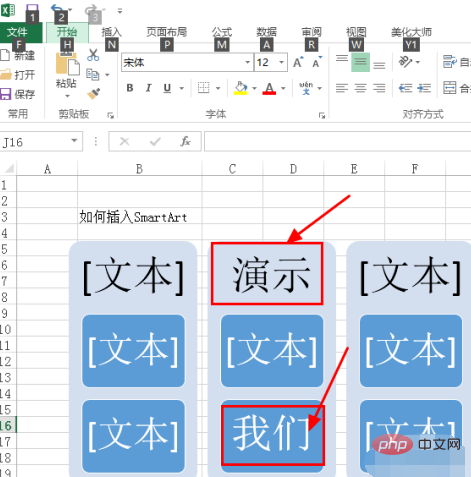The image size is (471, 477).
Task: Select the 演示 SmartArt text box
Action: tap(267, 273)
